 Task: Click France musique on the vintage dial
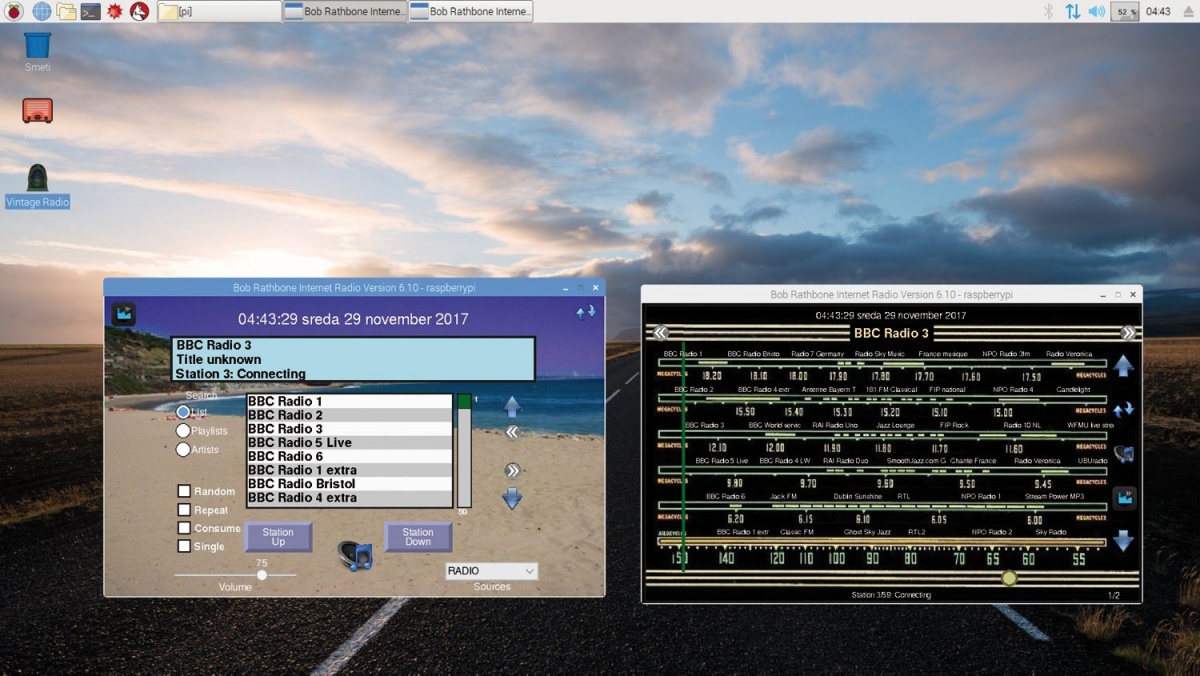[945, 354]
